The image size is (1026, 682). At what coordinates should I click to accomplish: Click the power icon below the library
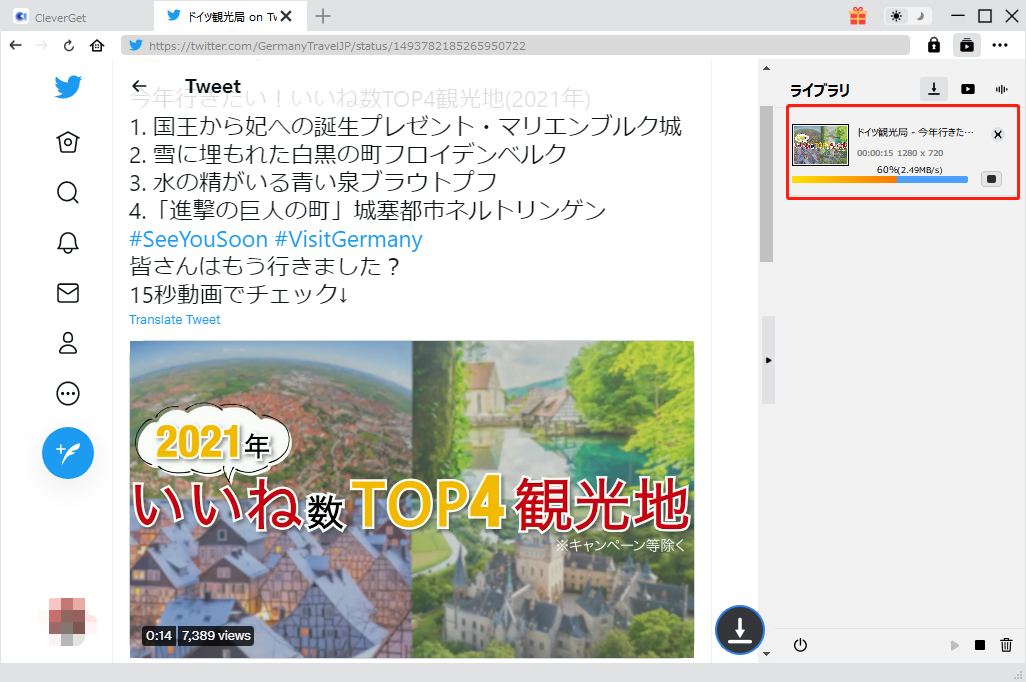tap(799, 645)
